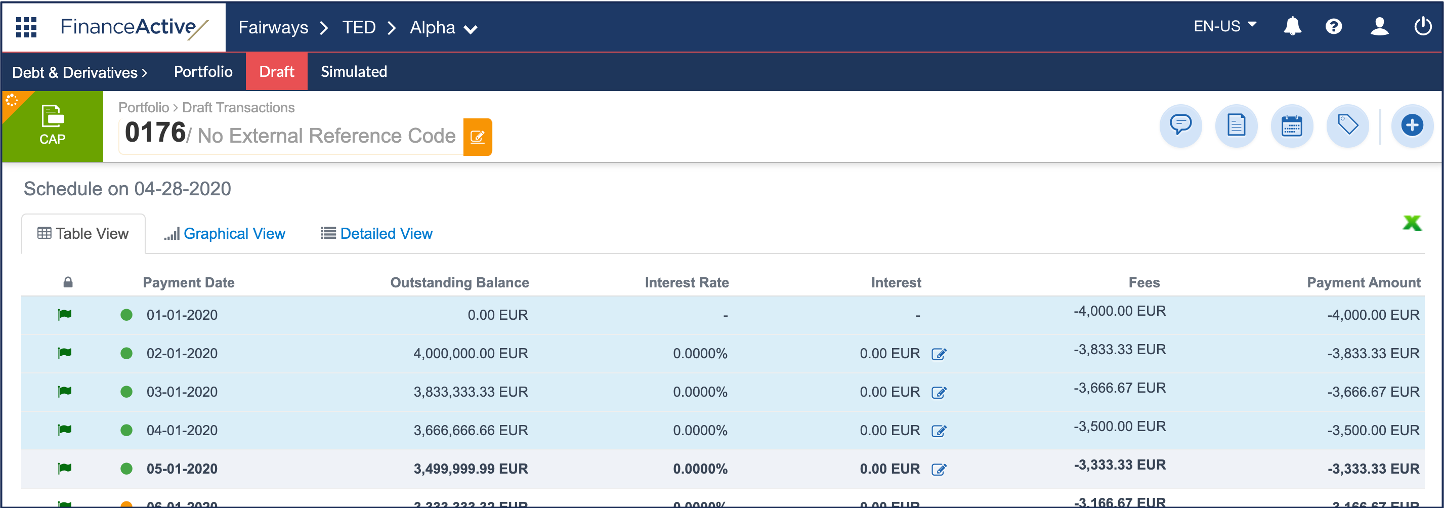The height and width of the screenshot is (508, 1444).
Task: Expand the Debt & Derivatives menu
Action: [x=79, y=72]
